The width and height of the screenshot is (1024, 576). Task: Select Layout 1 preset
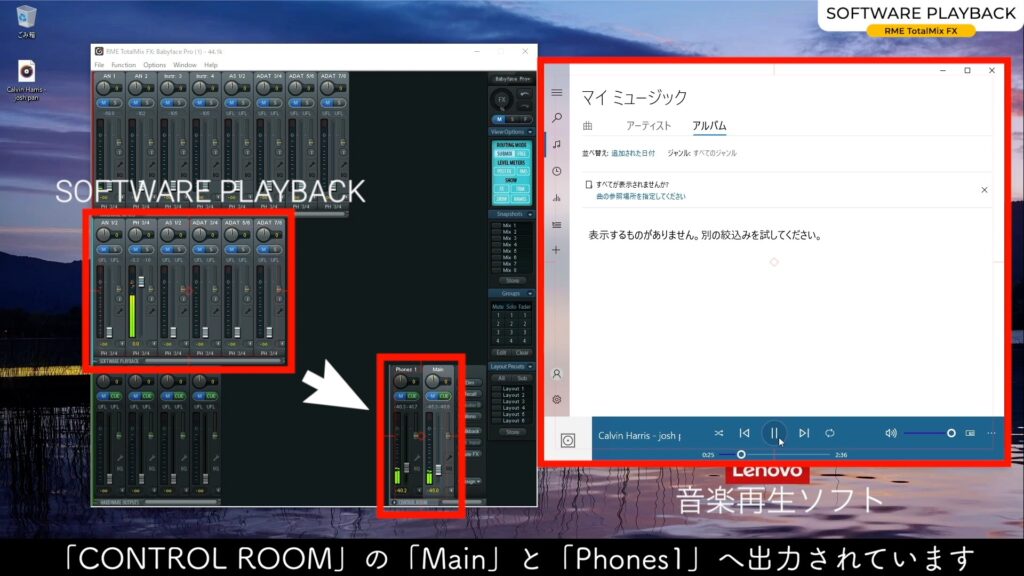coord(512,389)
